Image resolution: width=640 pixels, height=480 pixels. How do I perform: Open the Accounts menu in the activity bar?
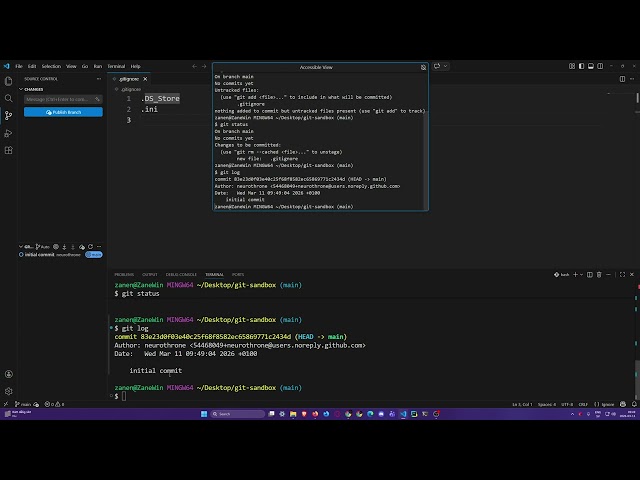point(8,374)
